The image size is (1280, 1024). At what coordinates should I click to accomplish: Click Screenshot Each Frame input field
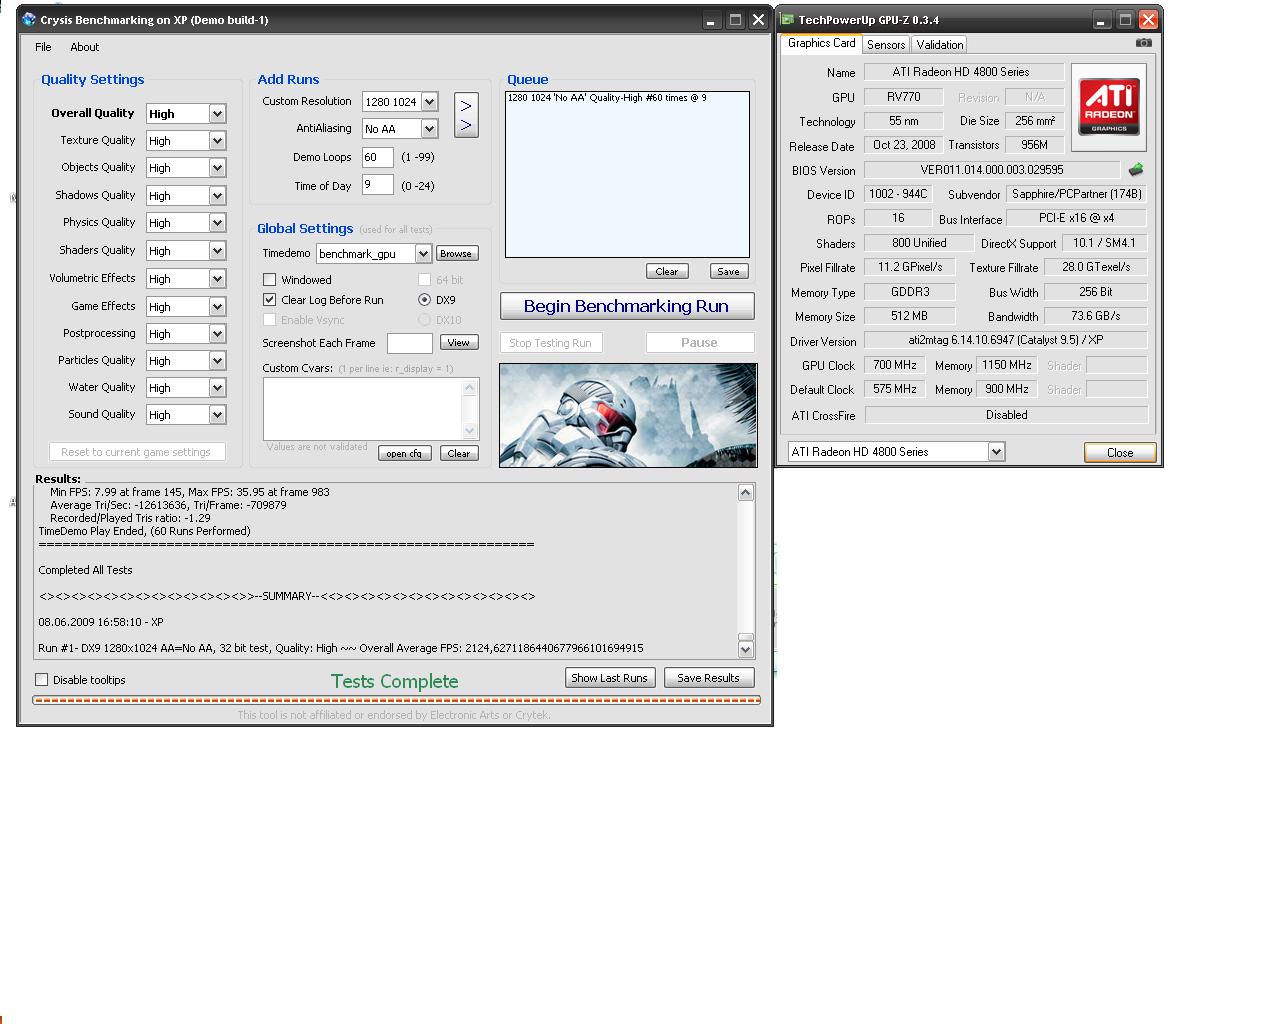409,343
